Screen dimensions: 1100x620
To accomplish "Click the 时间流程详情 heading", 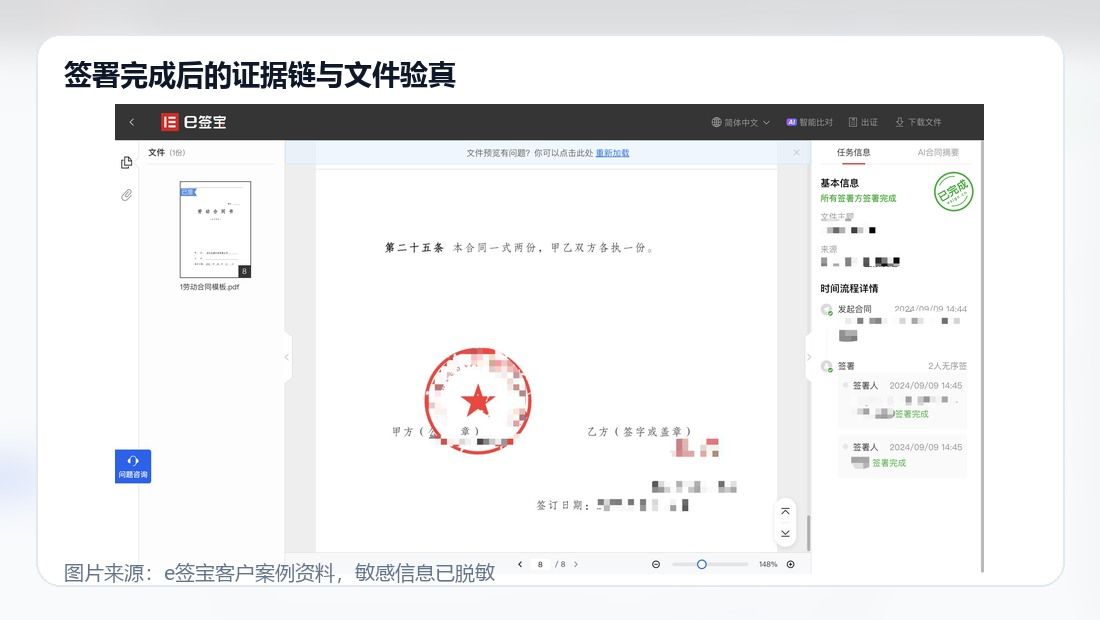I will (849, 288).
